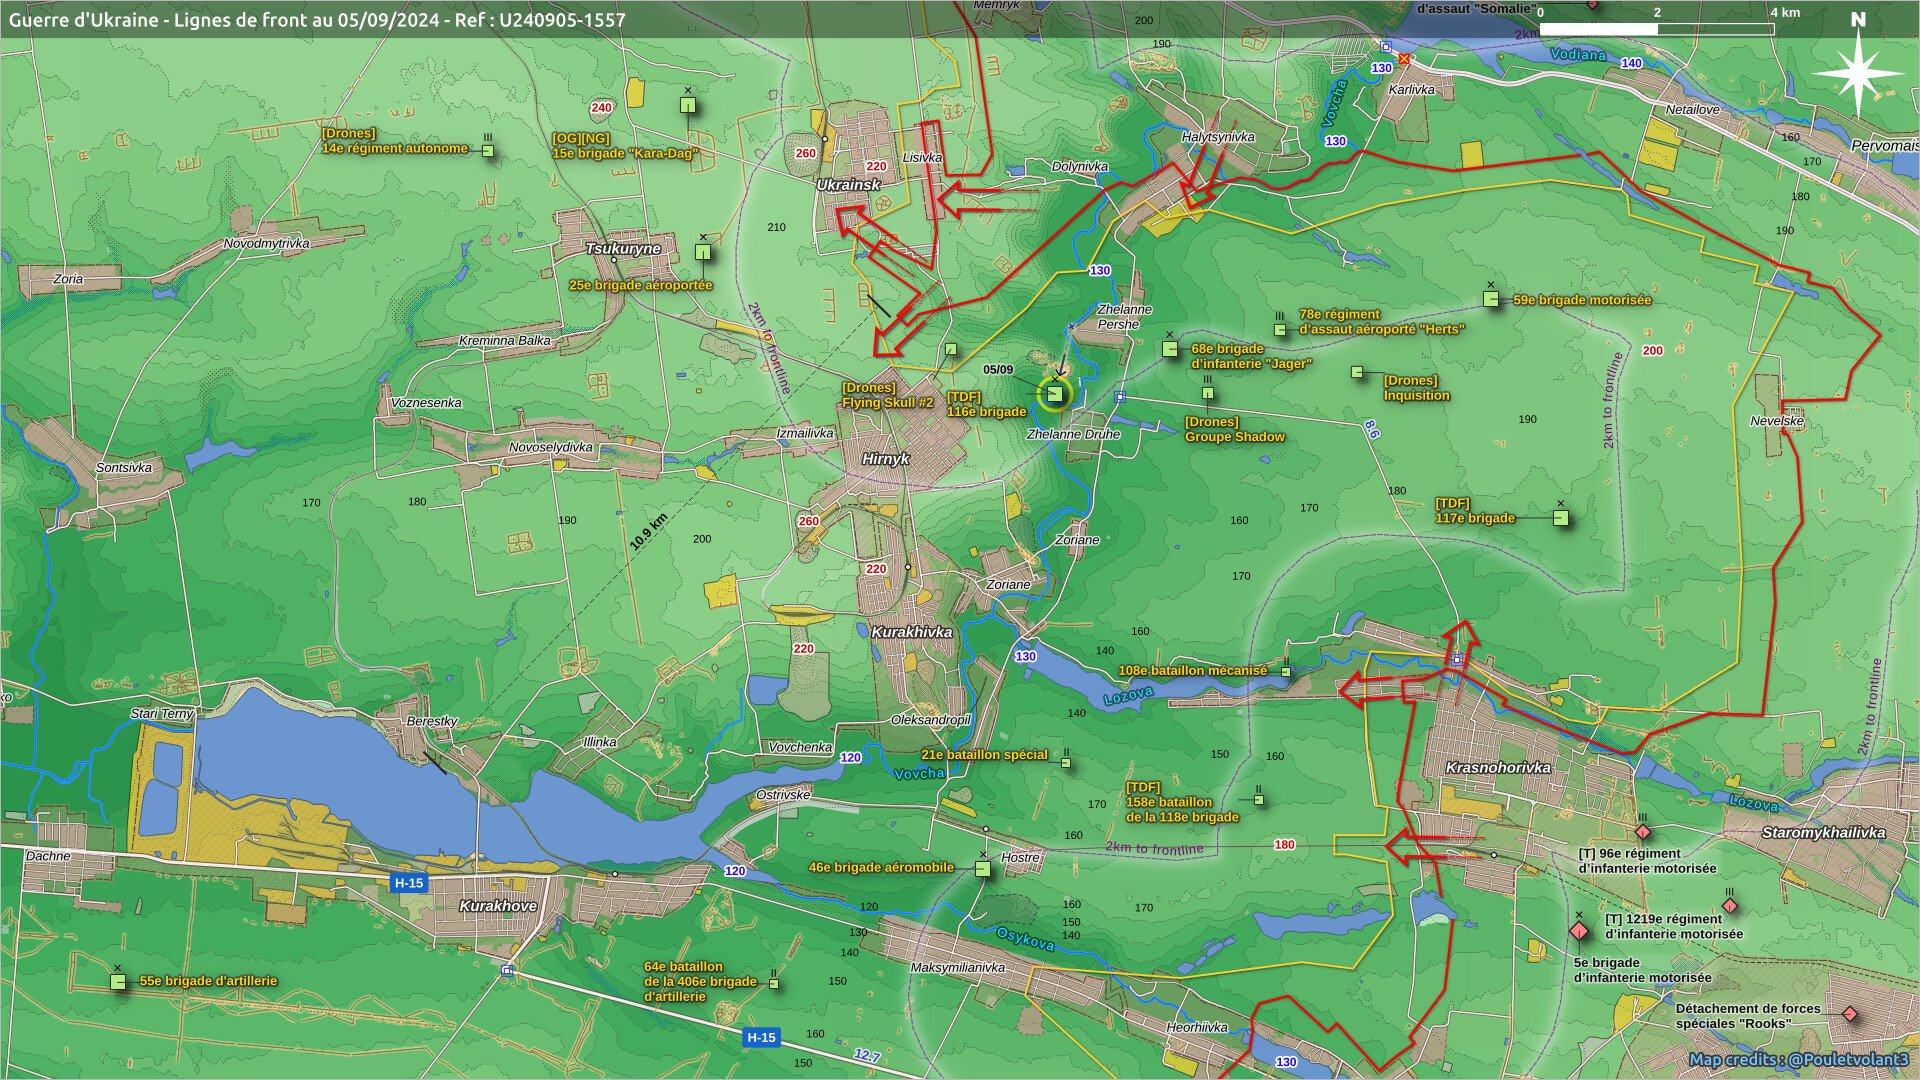Click the 05/09 date annotation

(998, 370)
